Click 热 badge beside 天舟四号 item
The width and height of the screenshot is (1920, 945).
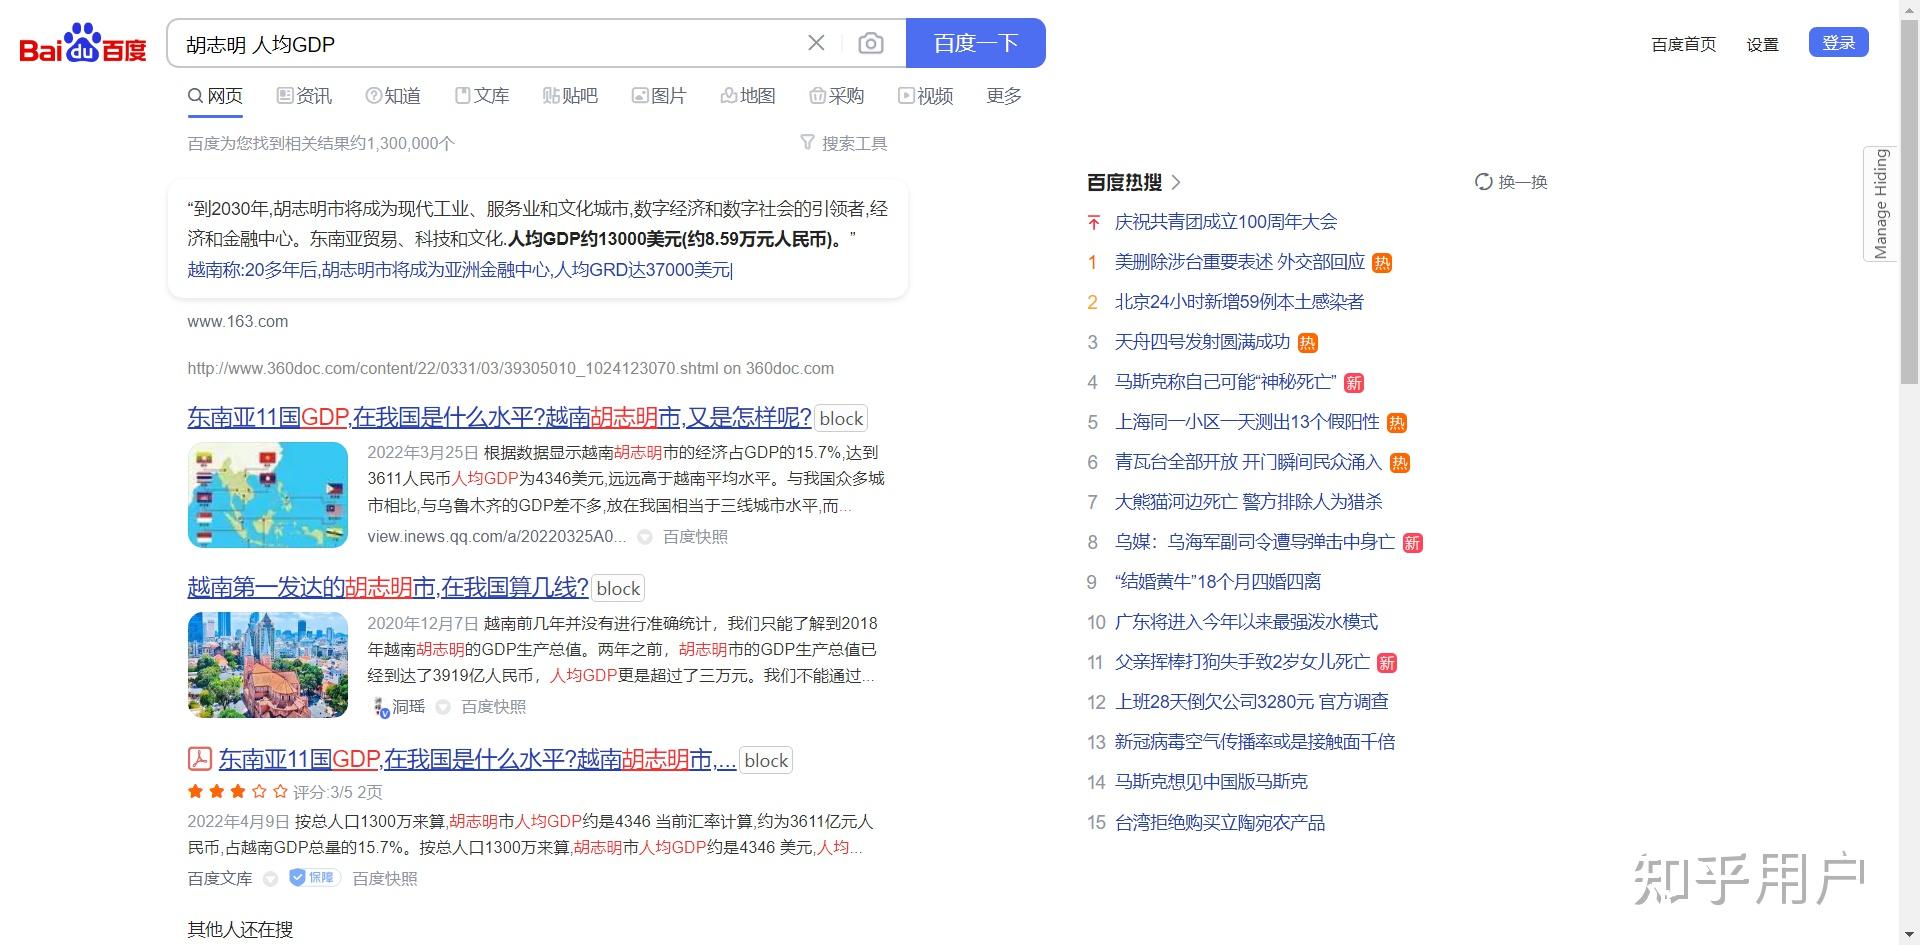pos(1307,343)
